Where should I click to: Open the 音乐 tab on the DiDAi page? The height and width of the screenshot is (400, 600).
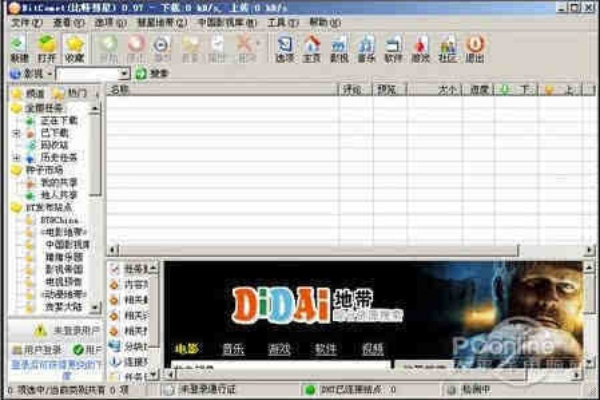(233, 349)
